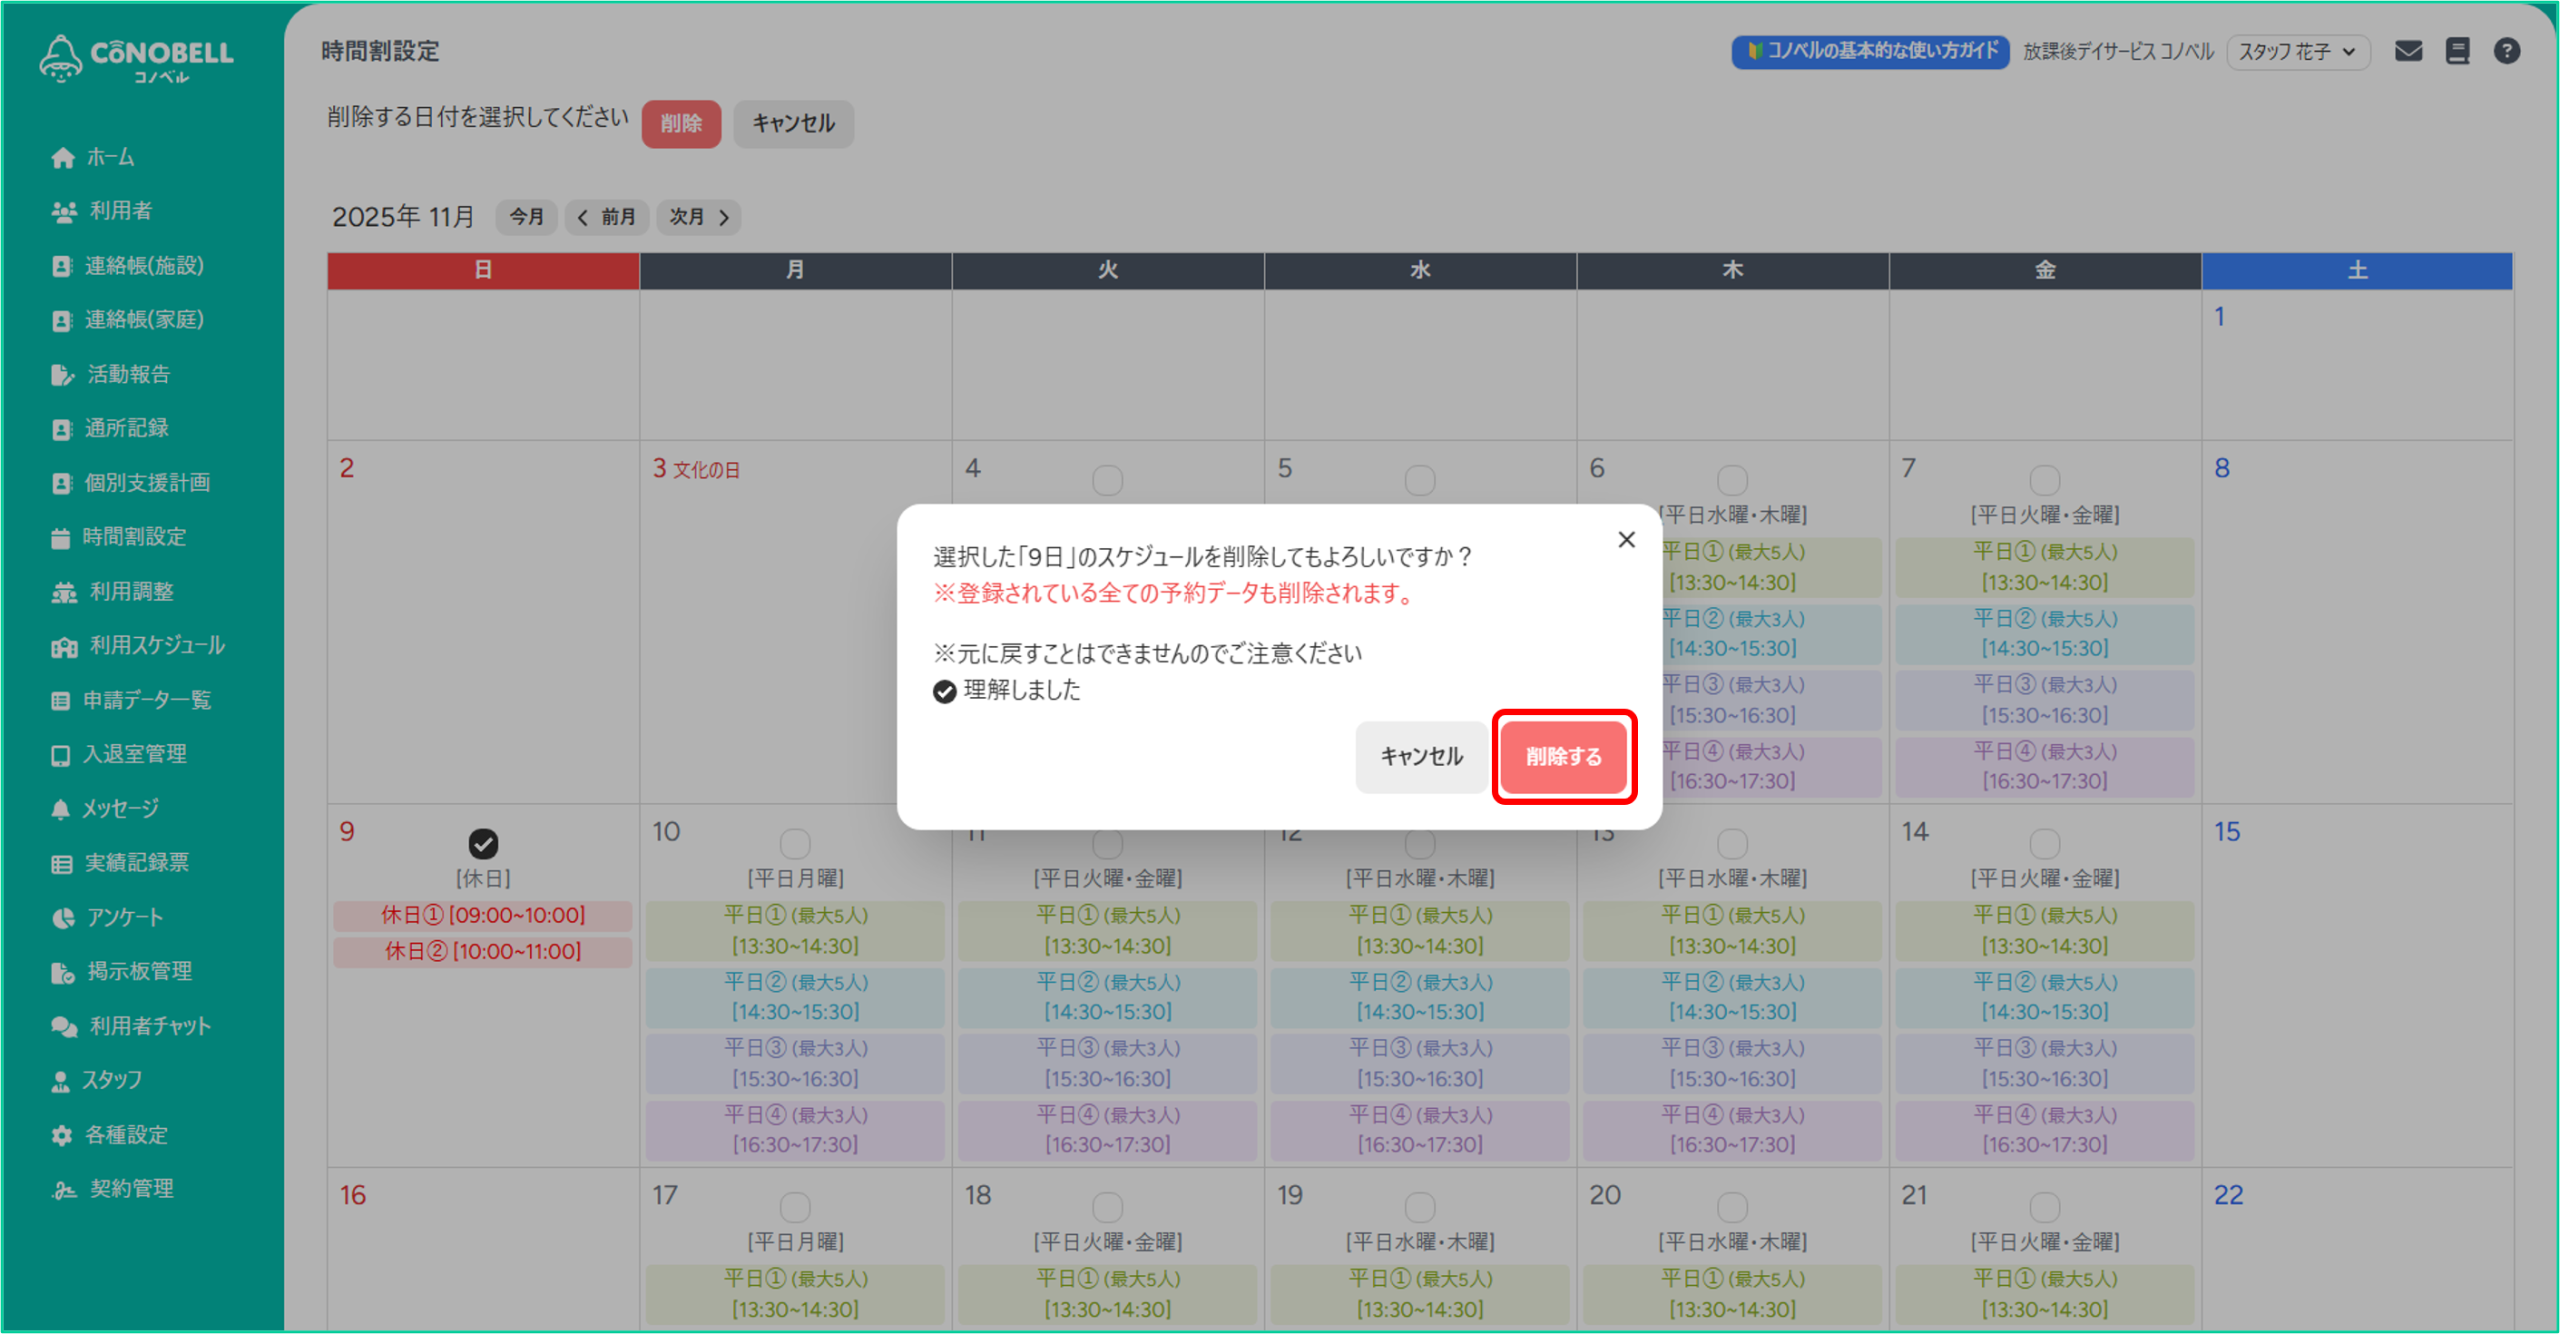Uncheck the day 9 selection circle

(x=483, y=844)
